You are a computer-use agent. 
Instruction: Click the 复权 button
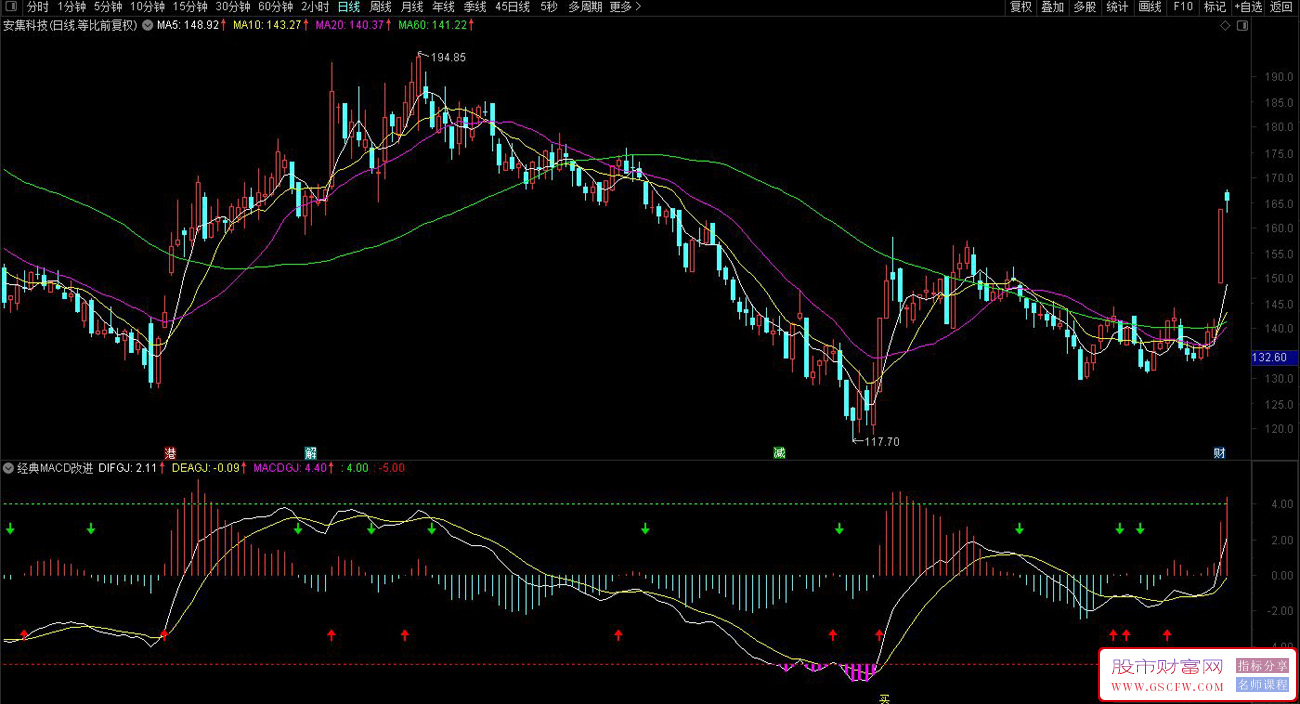click(x=1021, y=7)
